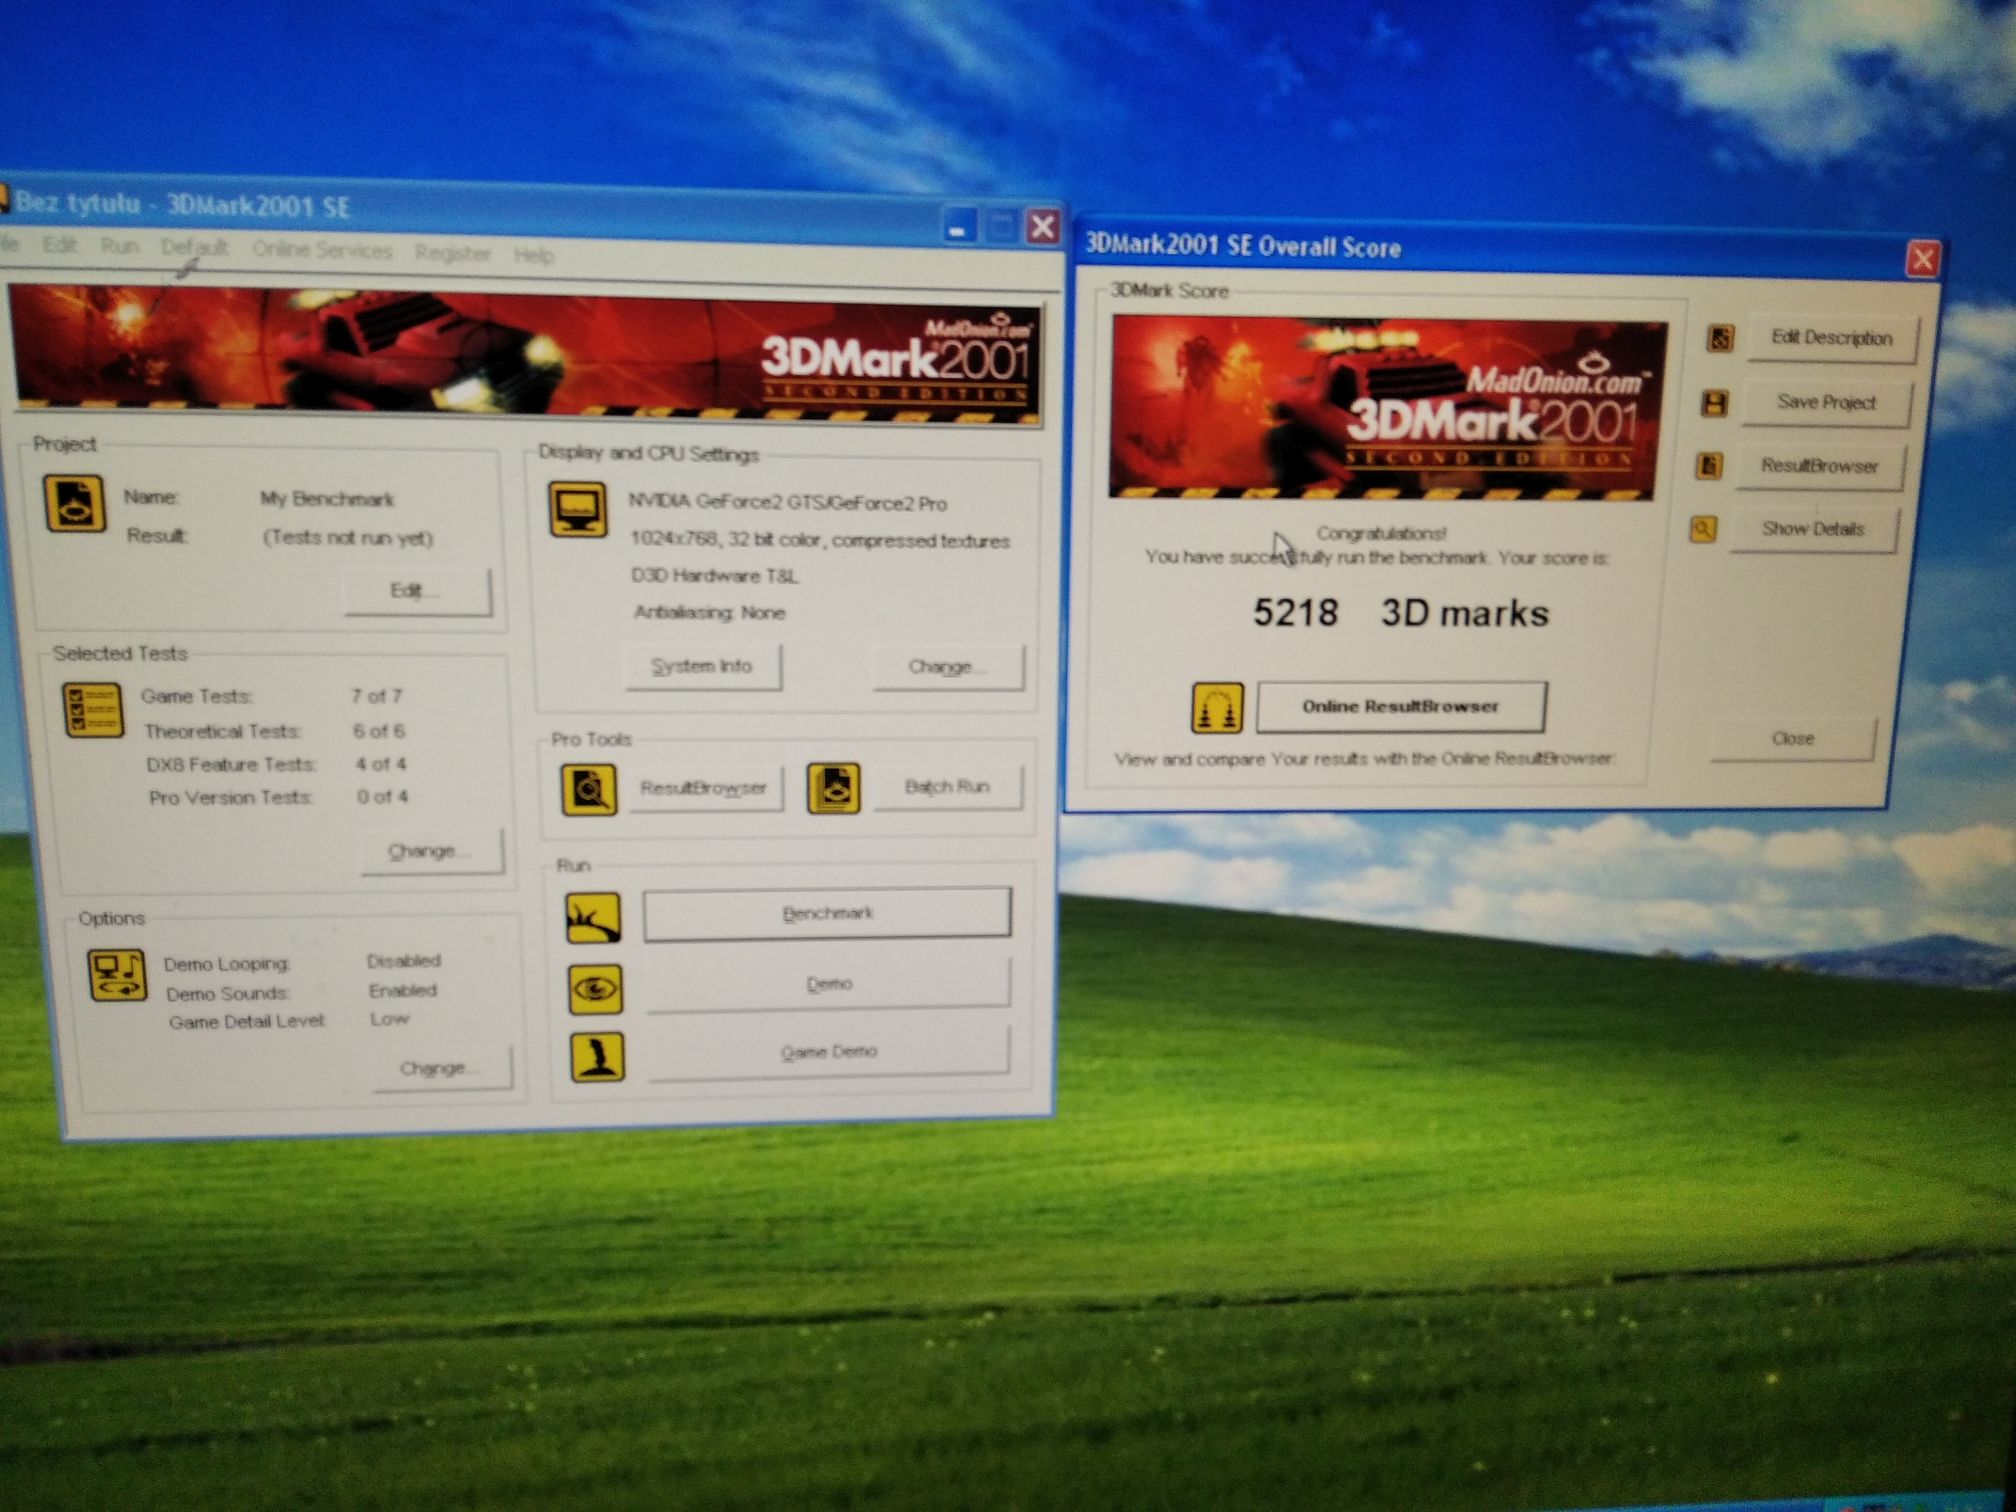Click the Game Demo joystick icon

(598, 1057)
